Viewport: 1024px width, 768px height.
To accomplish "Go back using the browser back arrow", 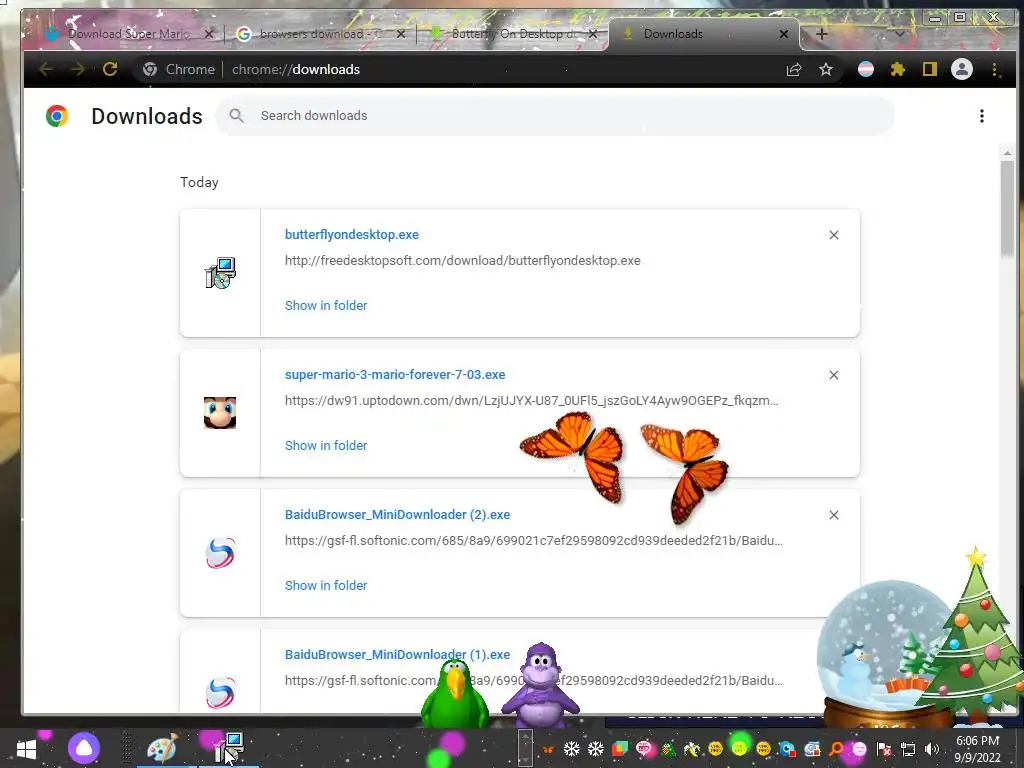I will click(46, 69).
